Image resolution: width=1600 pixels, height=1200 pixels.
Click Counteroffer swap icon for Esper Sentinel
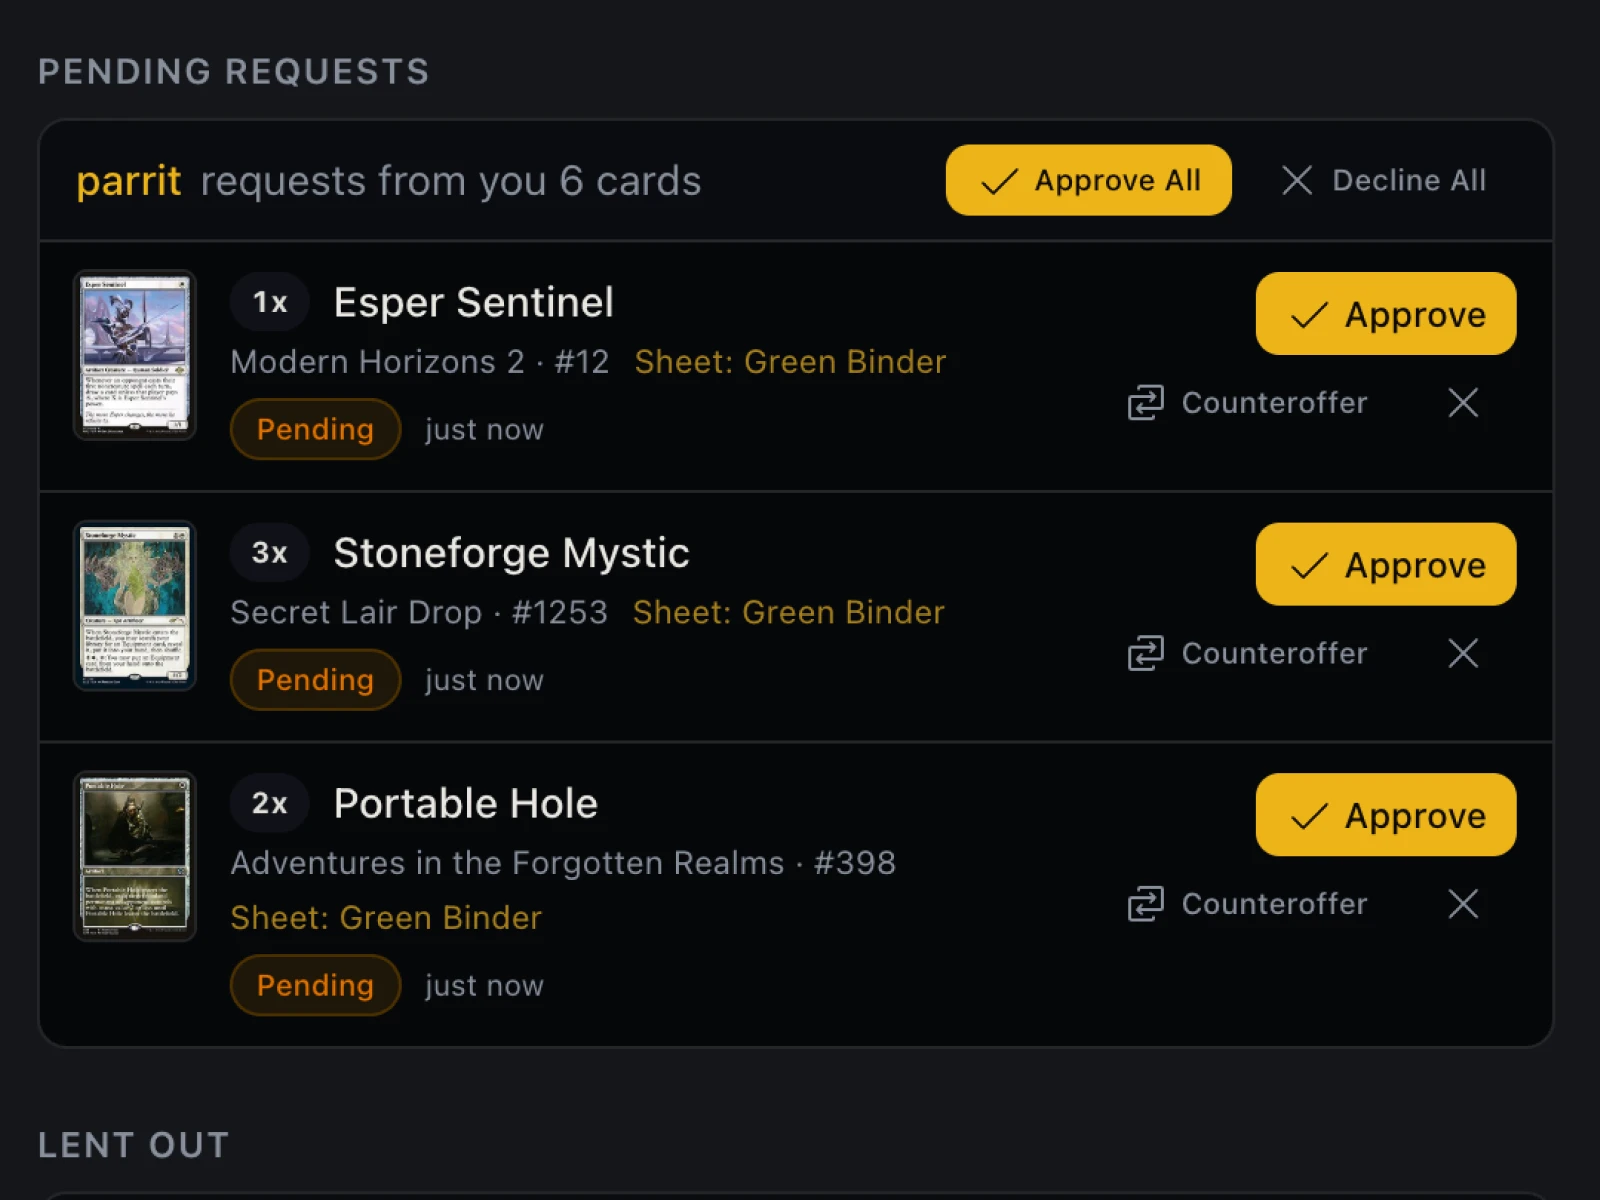point(1146,403)
